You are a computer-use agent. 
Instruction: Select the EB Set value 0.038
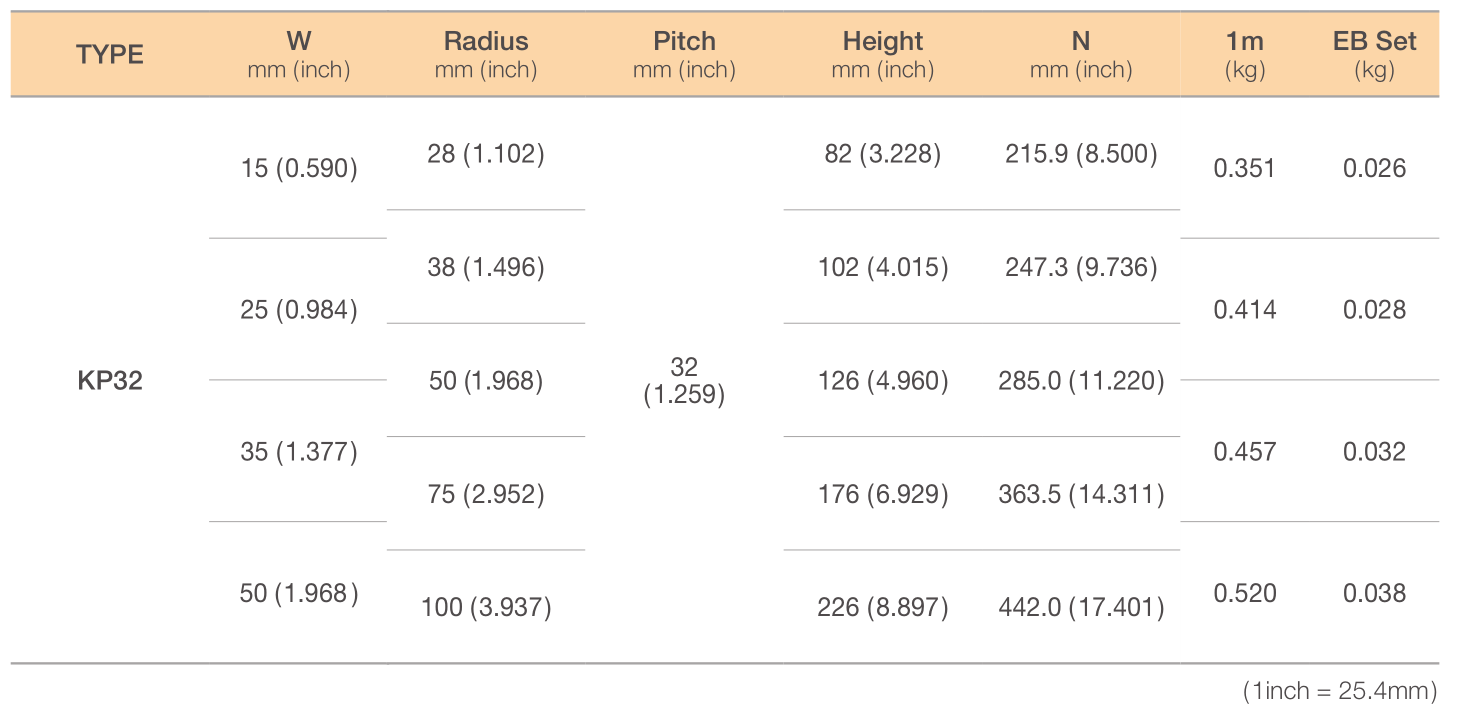pyautogui.click(x=1375, y=593)
